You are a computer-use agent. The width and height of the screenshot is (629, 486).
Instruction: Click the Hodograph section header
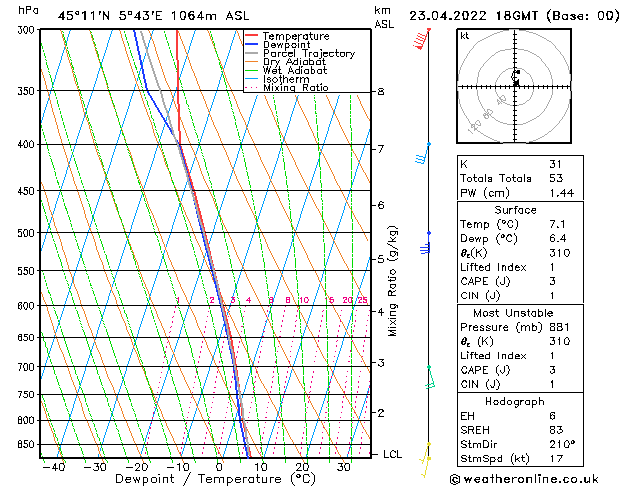515,402
